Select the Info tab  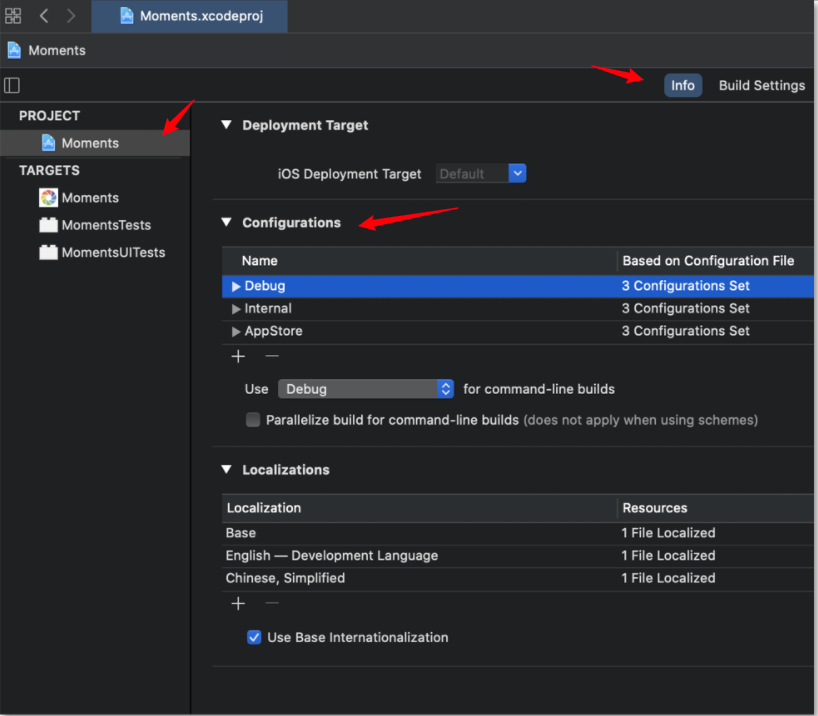(683, 85)
